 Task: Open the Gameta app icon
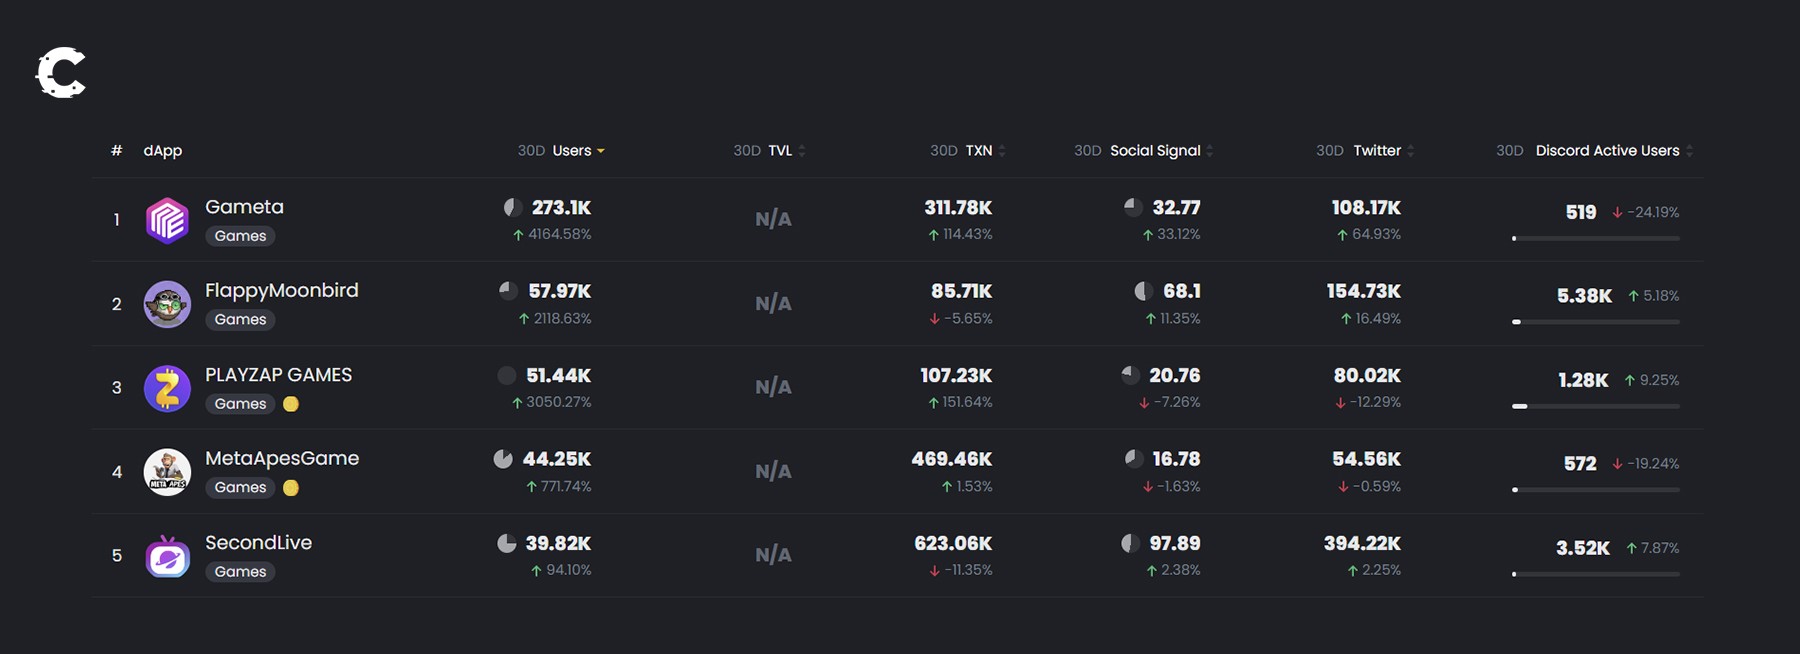(x=167, y=220)
